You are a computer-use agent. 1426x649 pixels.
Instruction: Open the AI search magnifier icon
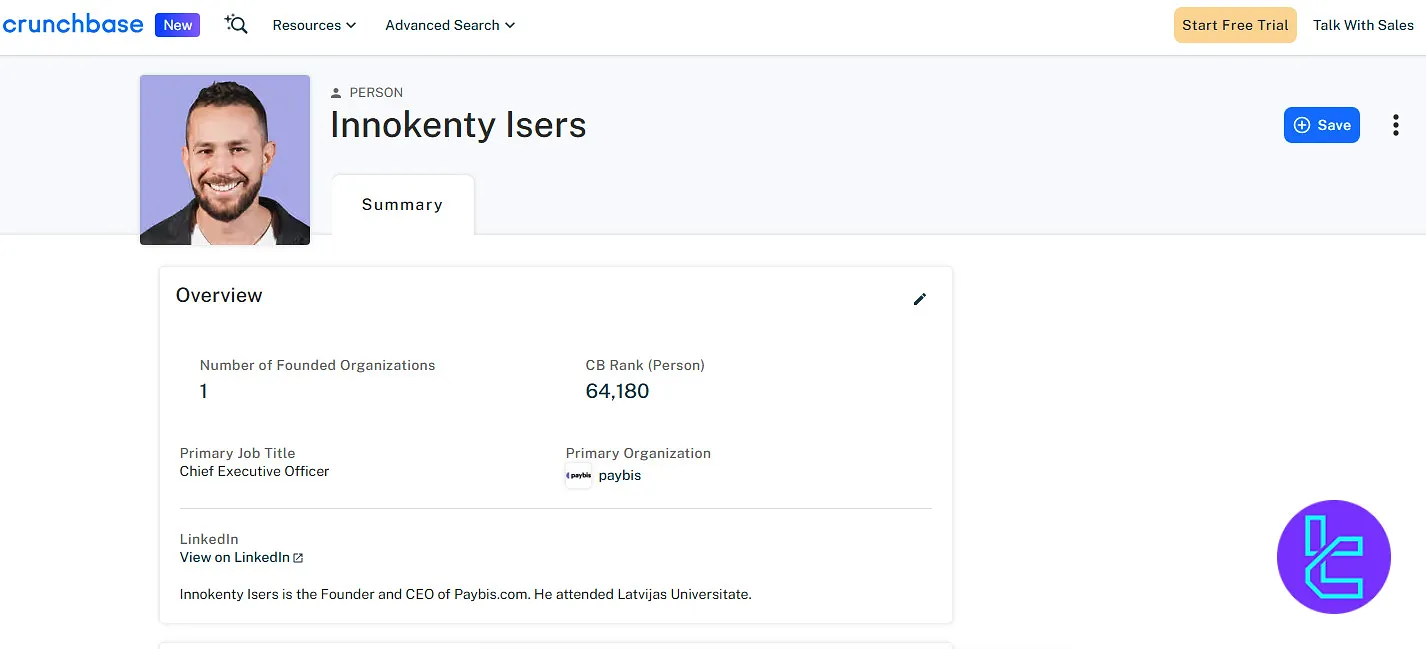click(236, 25)
